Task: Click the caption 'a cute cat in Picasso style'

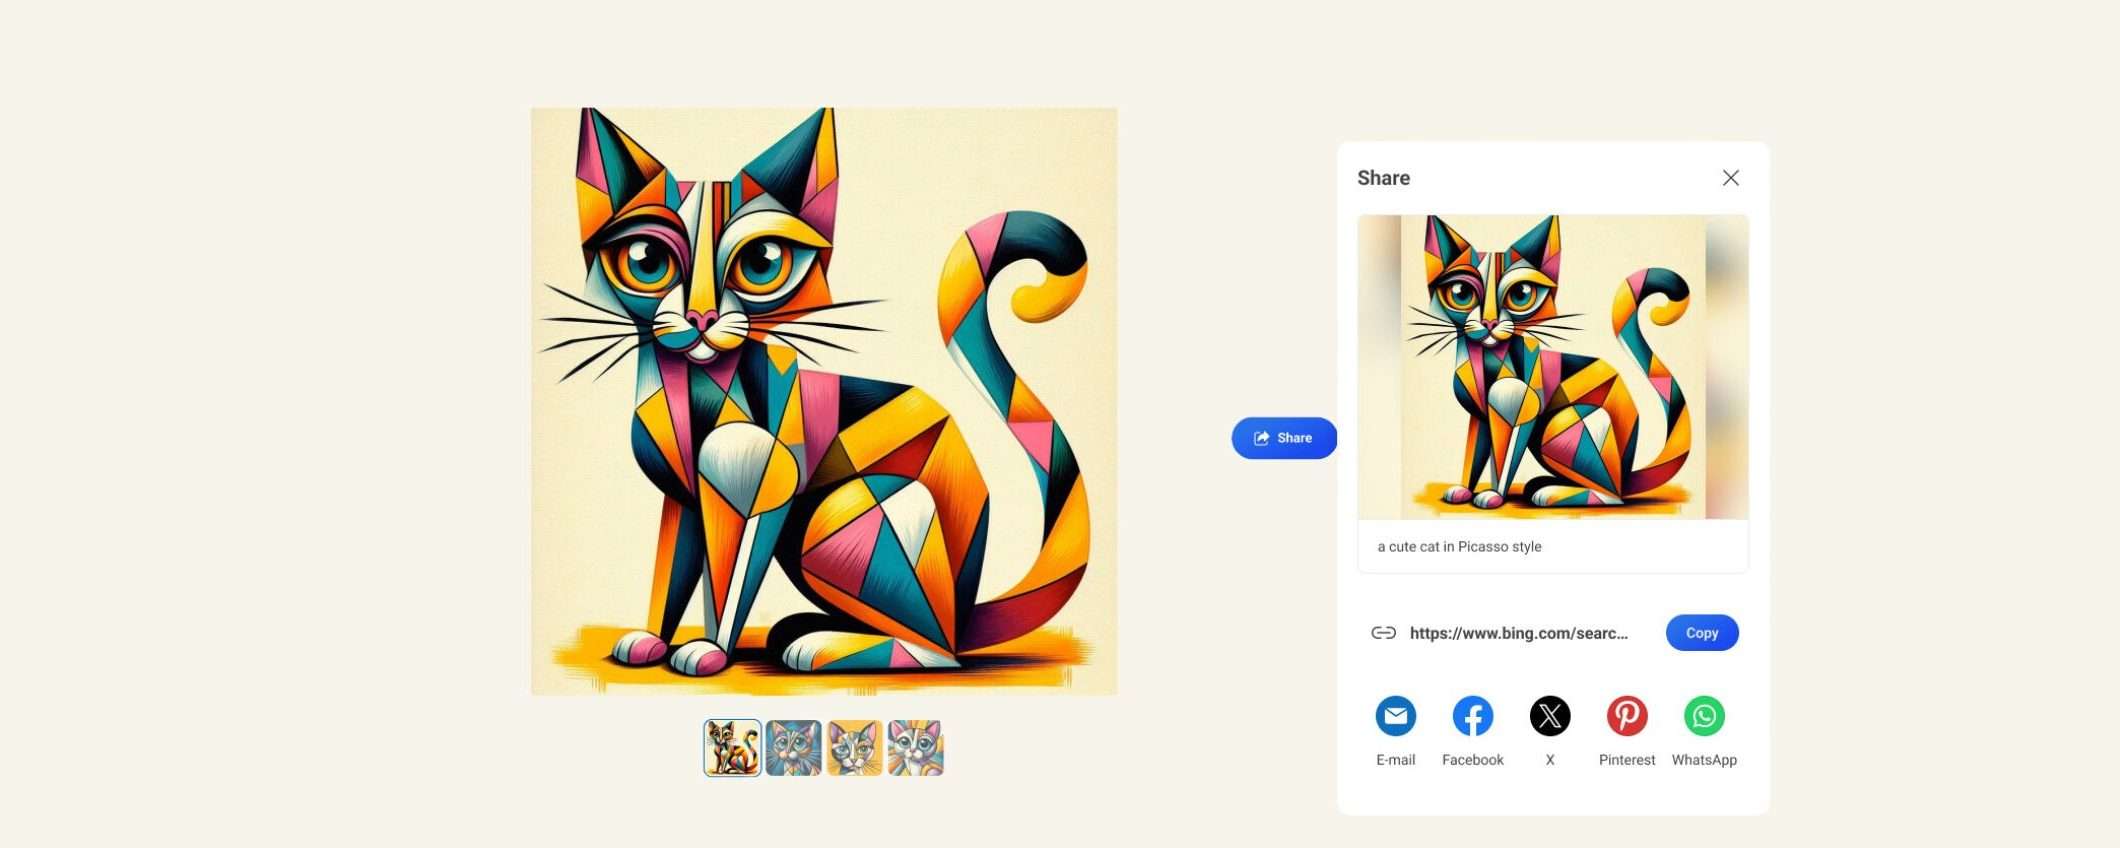Action: click(x=1459, y=547)
